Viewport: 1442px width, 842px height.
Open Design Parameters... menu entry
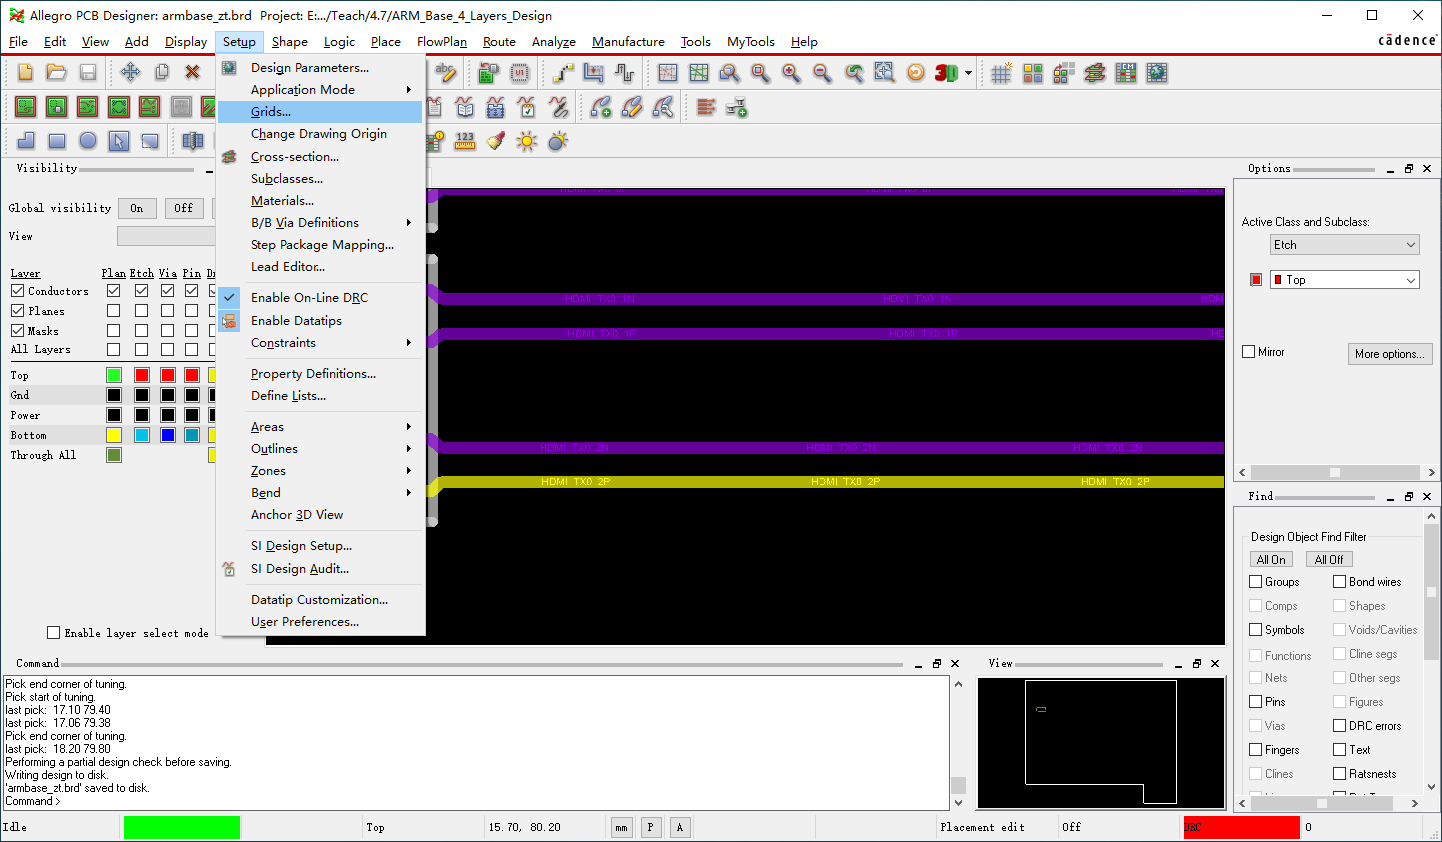(x=320, y=68)
